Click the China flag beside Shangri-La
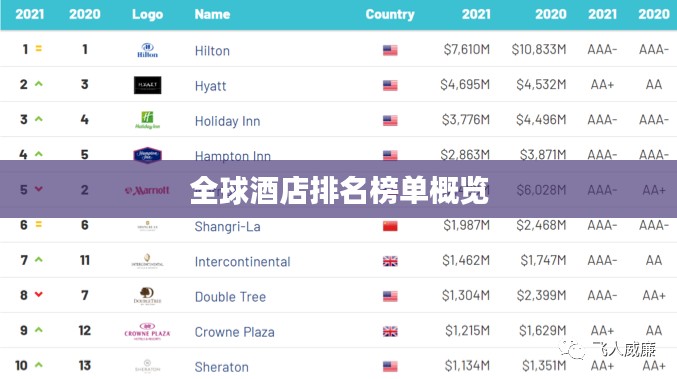The height and width of the screenshot is (379, 677). [390, 226]
